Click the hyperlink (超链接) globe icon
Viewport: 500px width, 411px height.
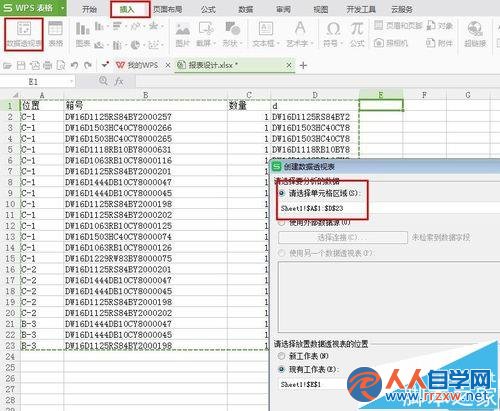(x=475, y=34)
